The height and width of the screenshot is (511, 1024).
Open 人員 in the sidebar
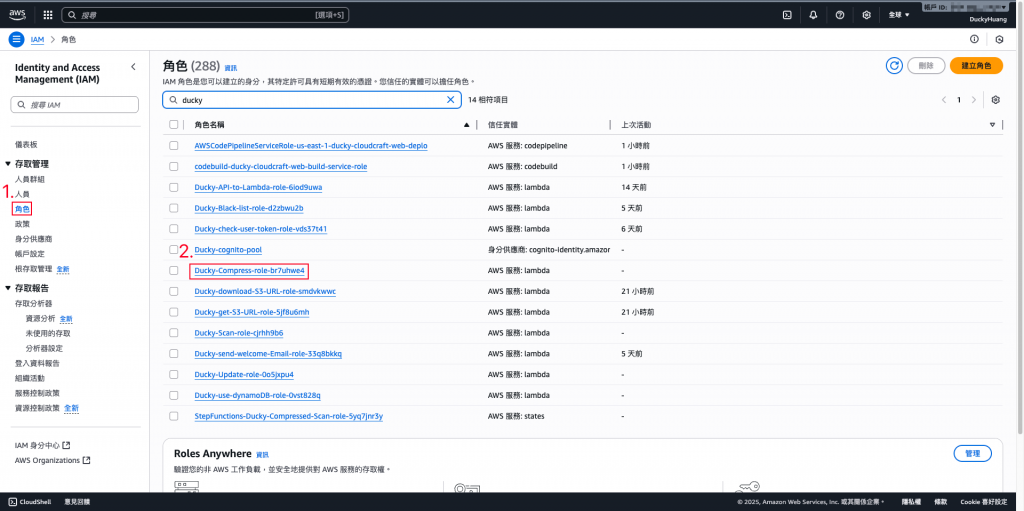point(22,194)
